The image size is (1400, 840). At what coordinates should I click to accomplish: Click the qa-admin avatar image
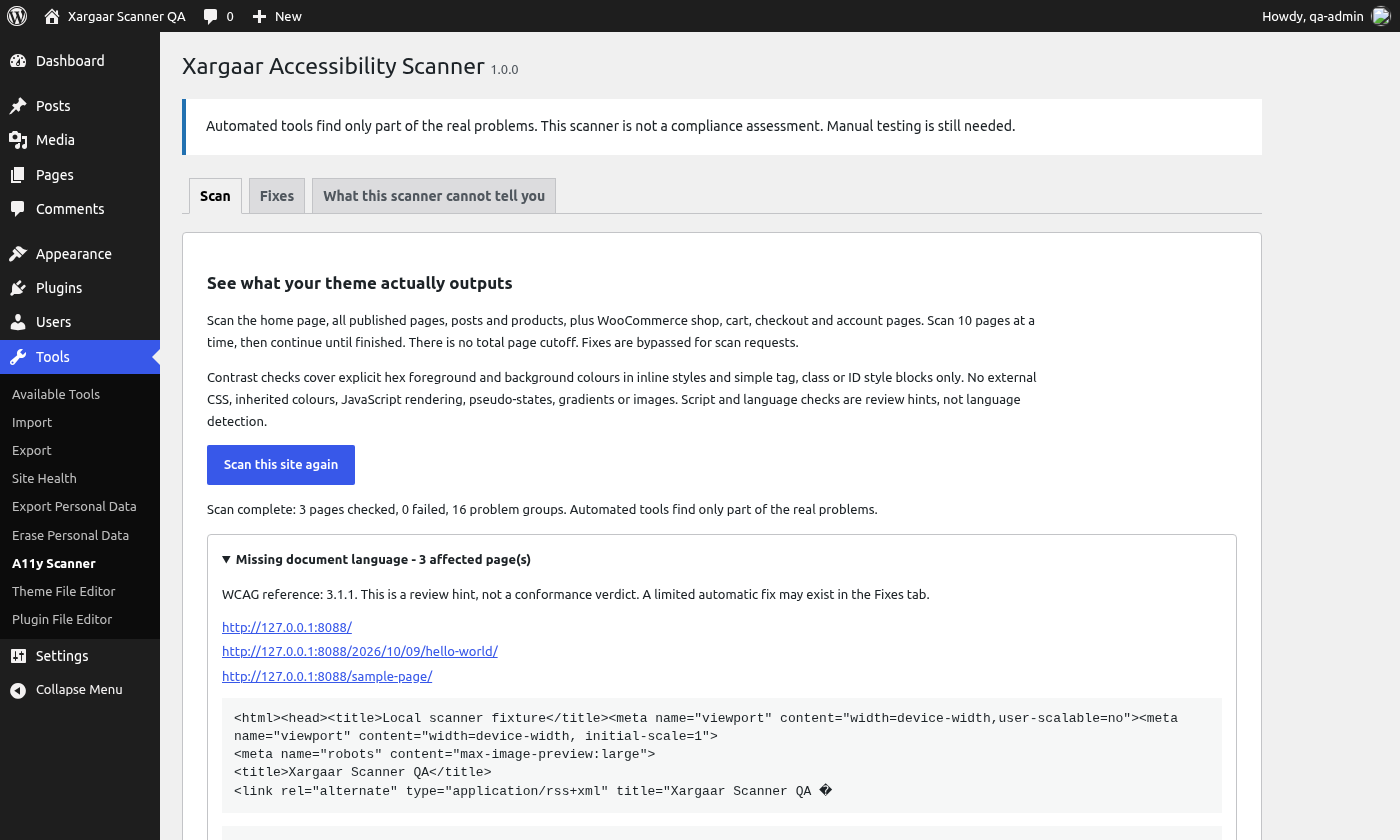pos(1380,16)
